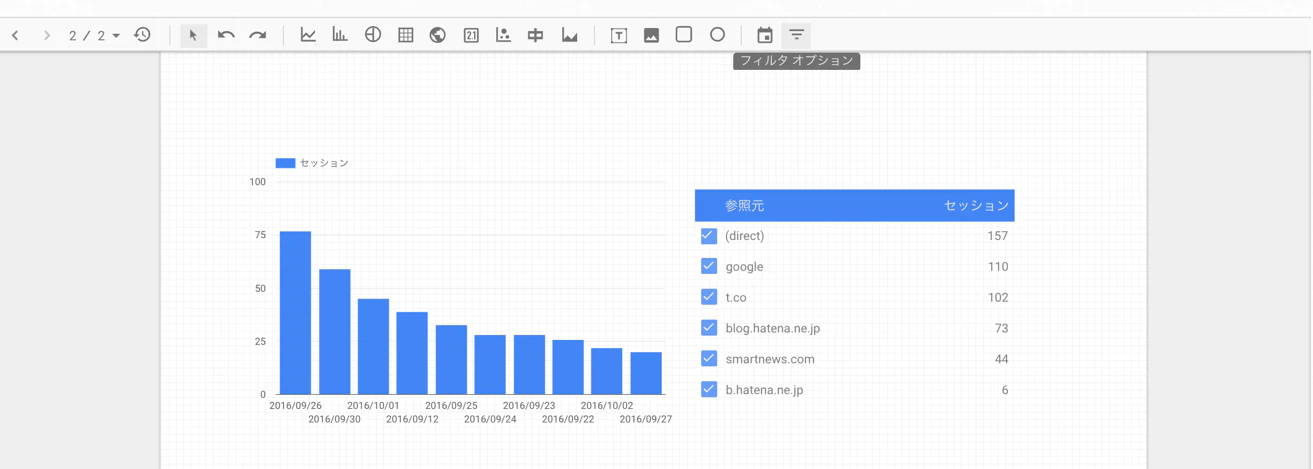Click the 73 session value
This screenshot has width=1313, height=469.
point(1001,328)
